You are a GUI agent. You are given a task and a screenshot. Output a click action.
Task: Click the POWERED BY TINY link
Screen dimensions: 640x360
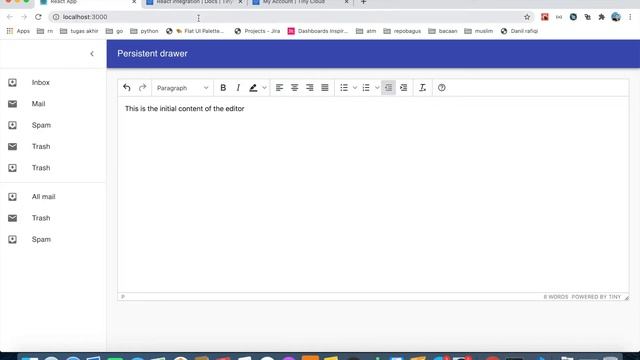point(596,297)
